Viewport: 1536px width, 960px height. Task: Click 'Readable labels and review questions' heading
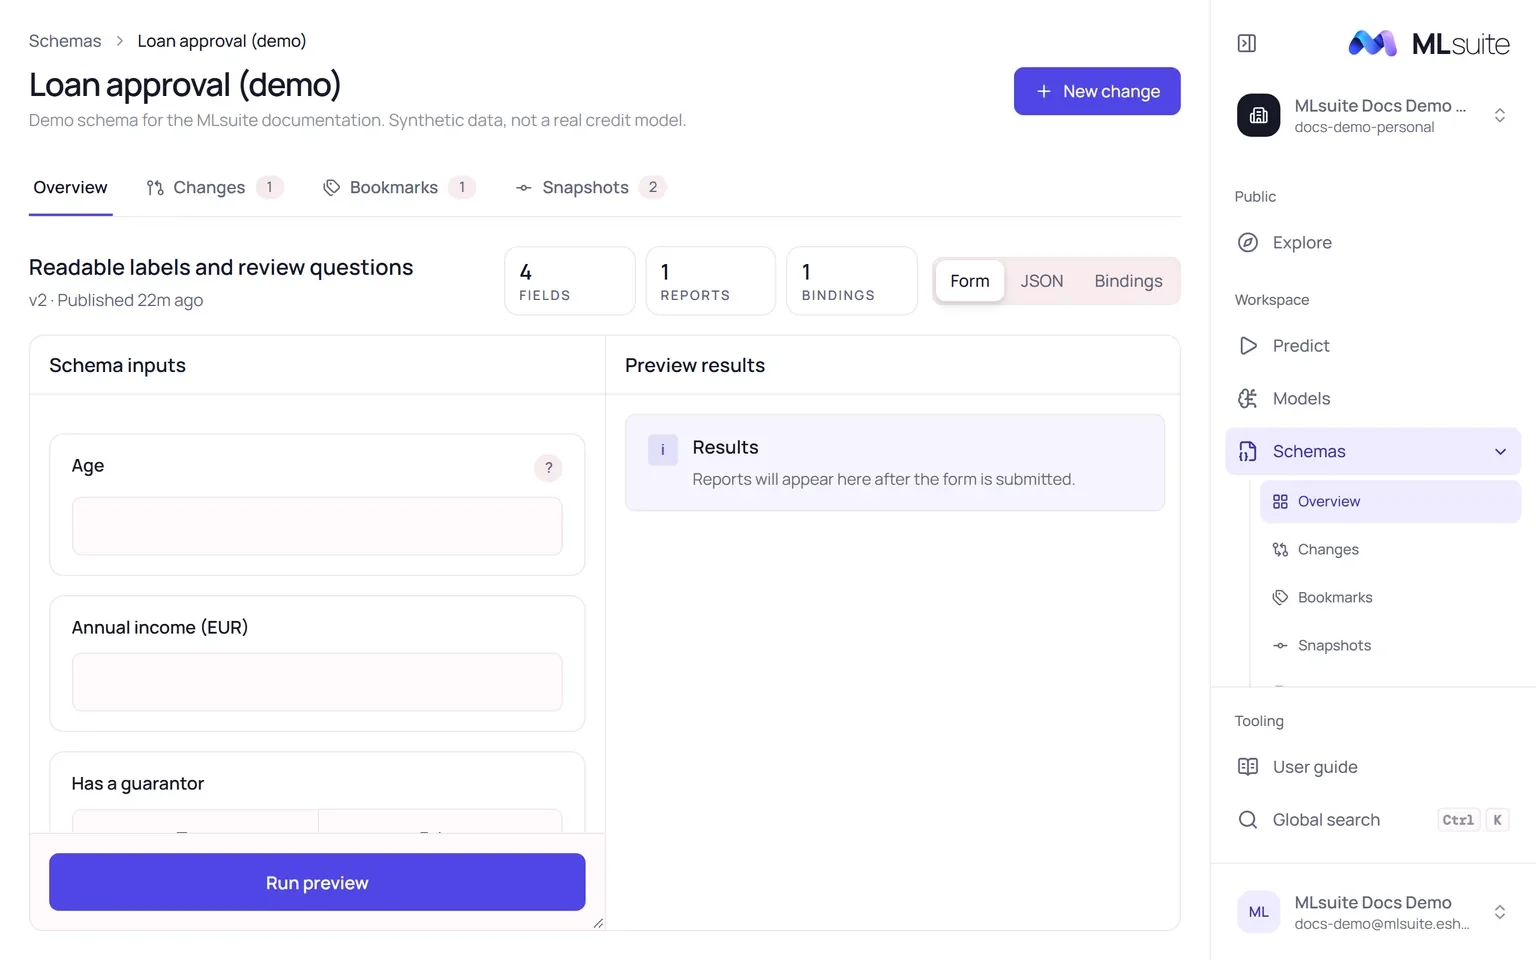tap(221, 267)
